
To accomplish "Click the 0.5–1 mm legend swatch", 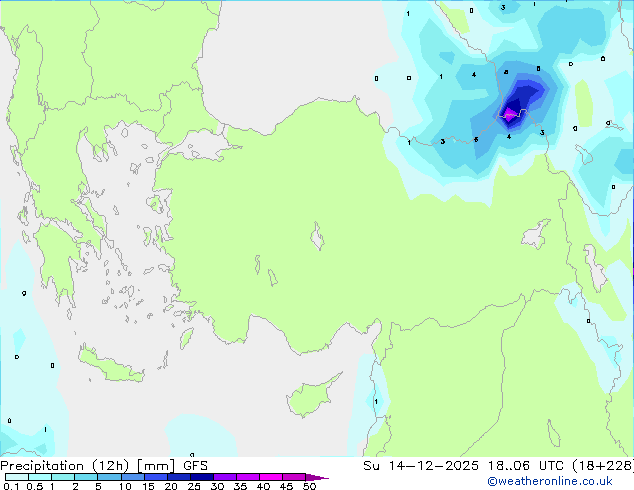I will coord(40,477).
